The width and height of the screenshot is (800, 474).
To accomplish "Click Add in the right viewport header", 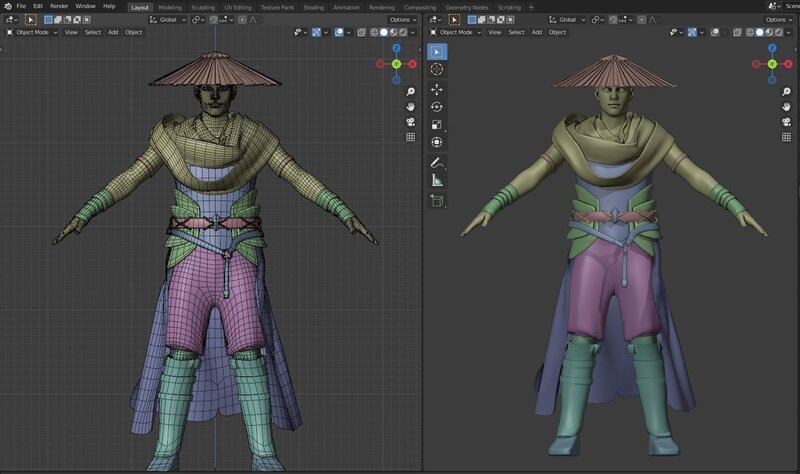I will 537,32.
